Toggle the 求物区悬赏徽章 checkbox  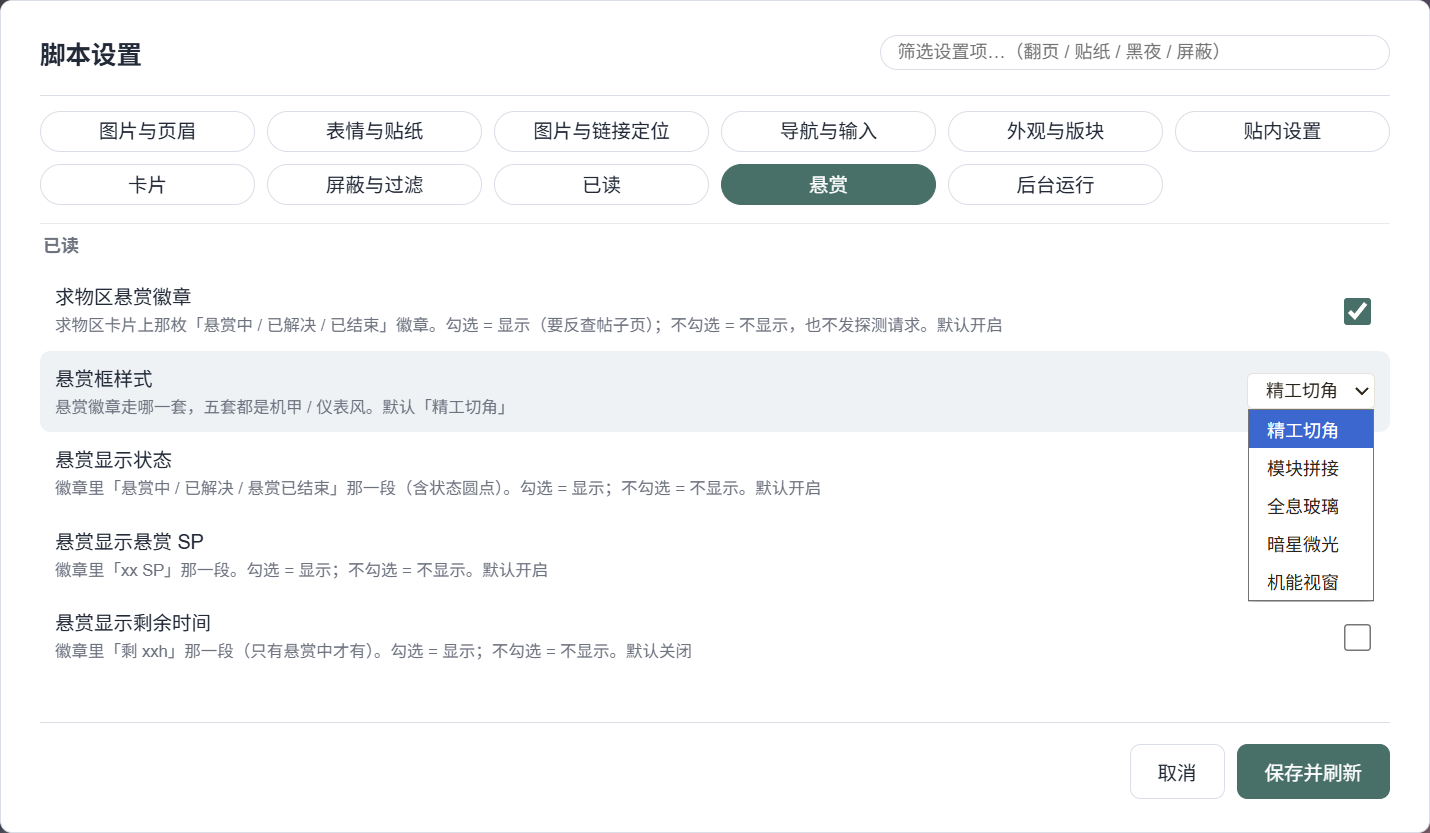(1357, 312)
